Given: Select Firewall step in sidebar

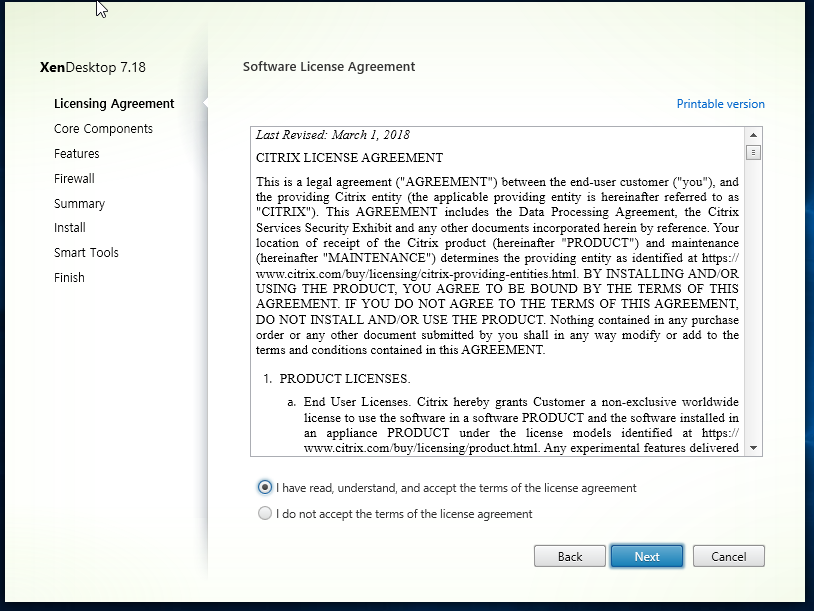Looking at the screenshot, I should [x=74, y=179].
